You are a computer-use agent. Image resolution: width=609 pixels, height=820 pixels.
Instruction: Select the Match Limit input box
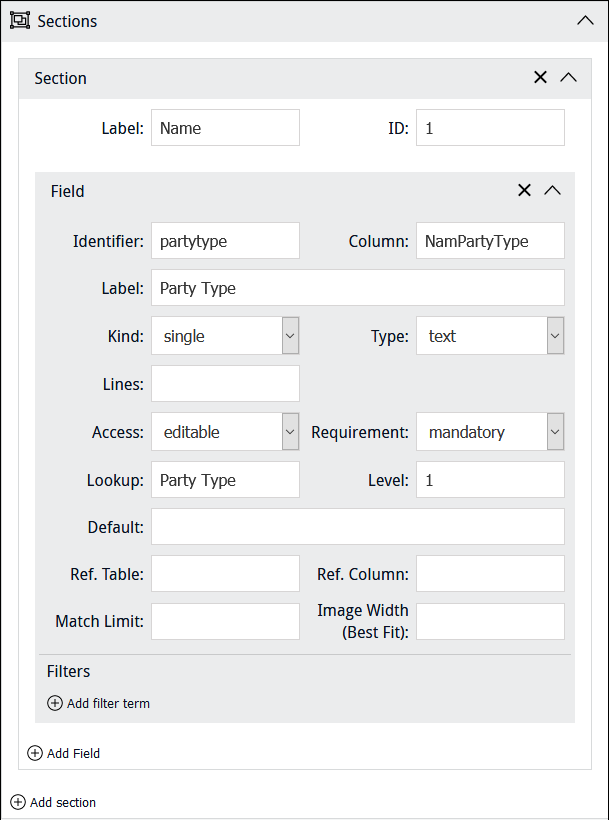(x=225, y=621)
